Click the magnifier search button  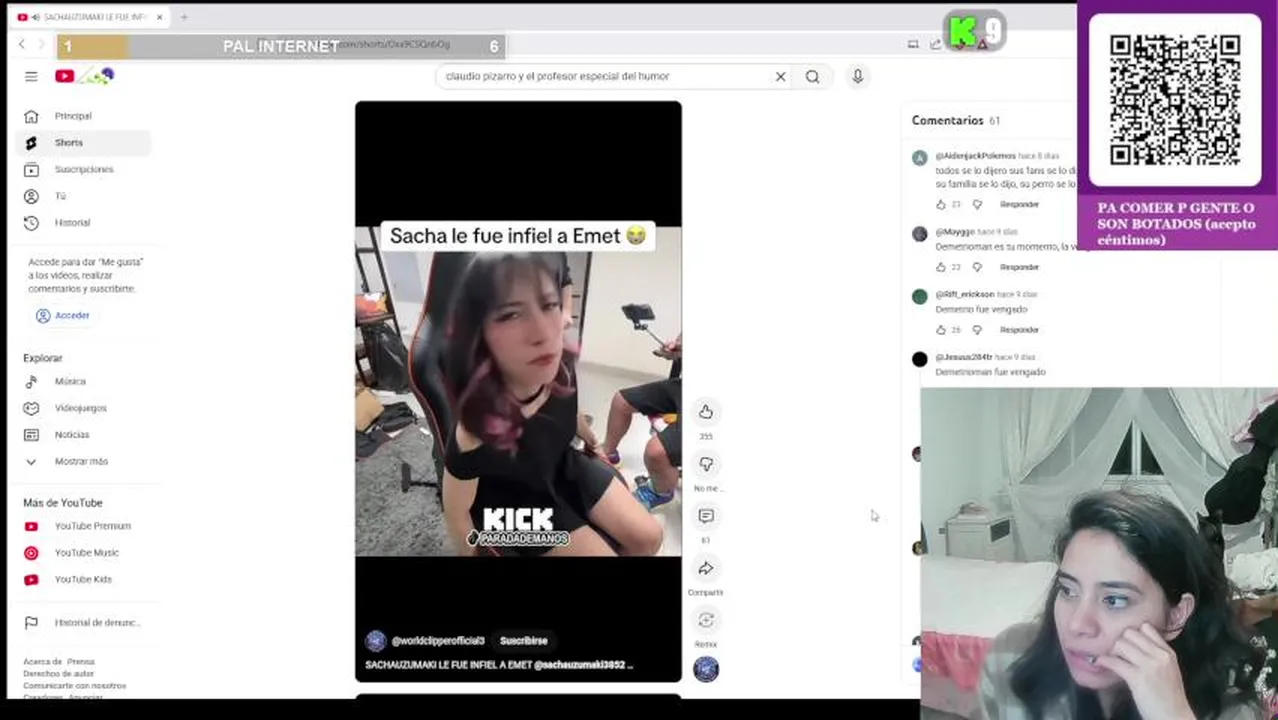[x=812, y=76]
